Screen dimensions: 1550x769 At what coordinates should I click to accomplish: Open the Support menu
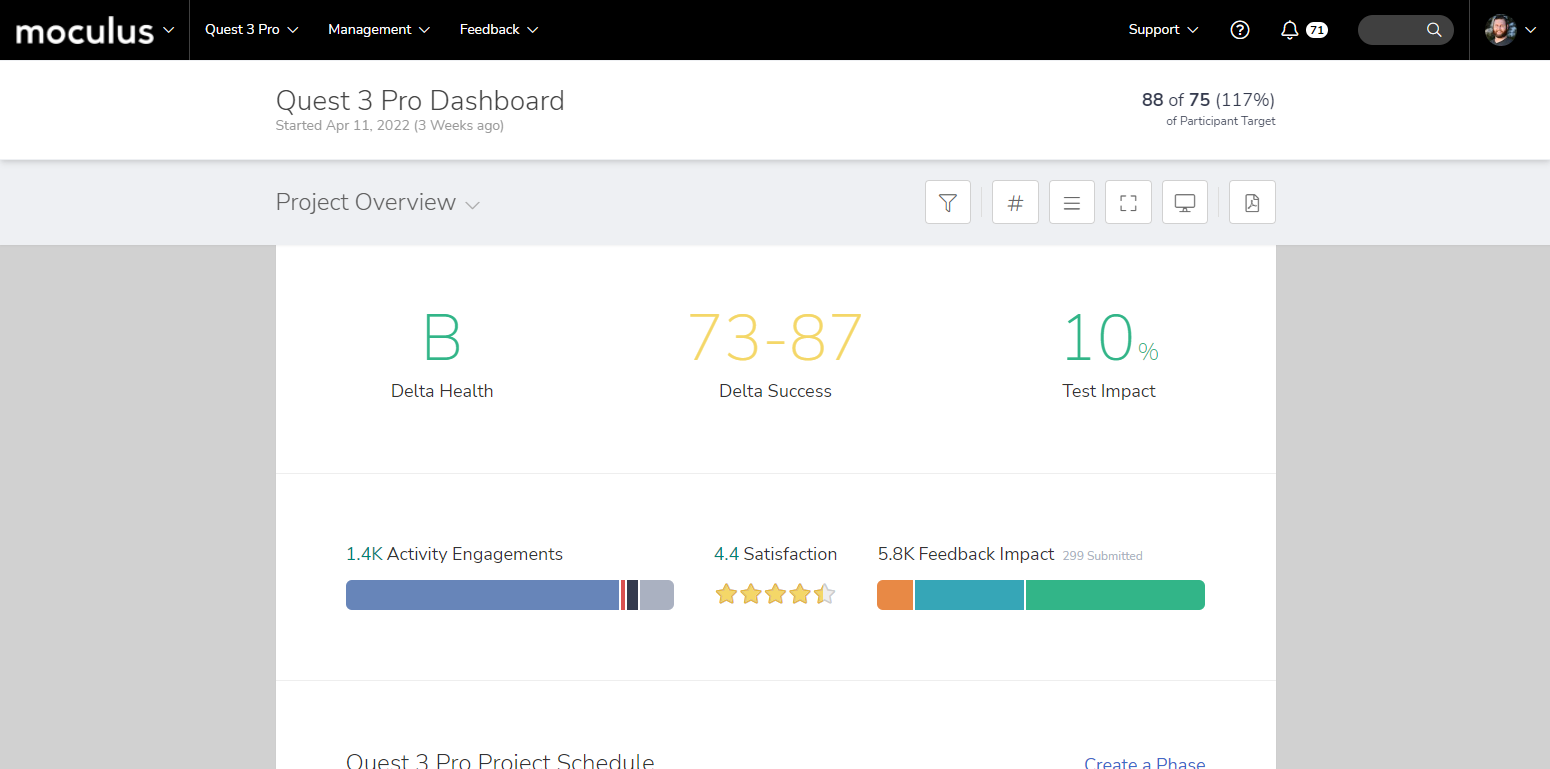[1163, 30]
